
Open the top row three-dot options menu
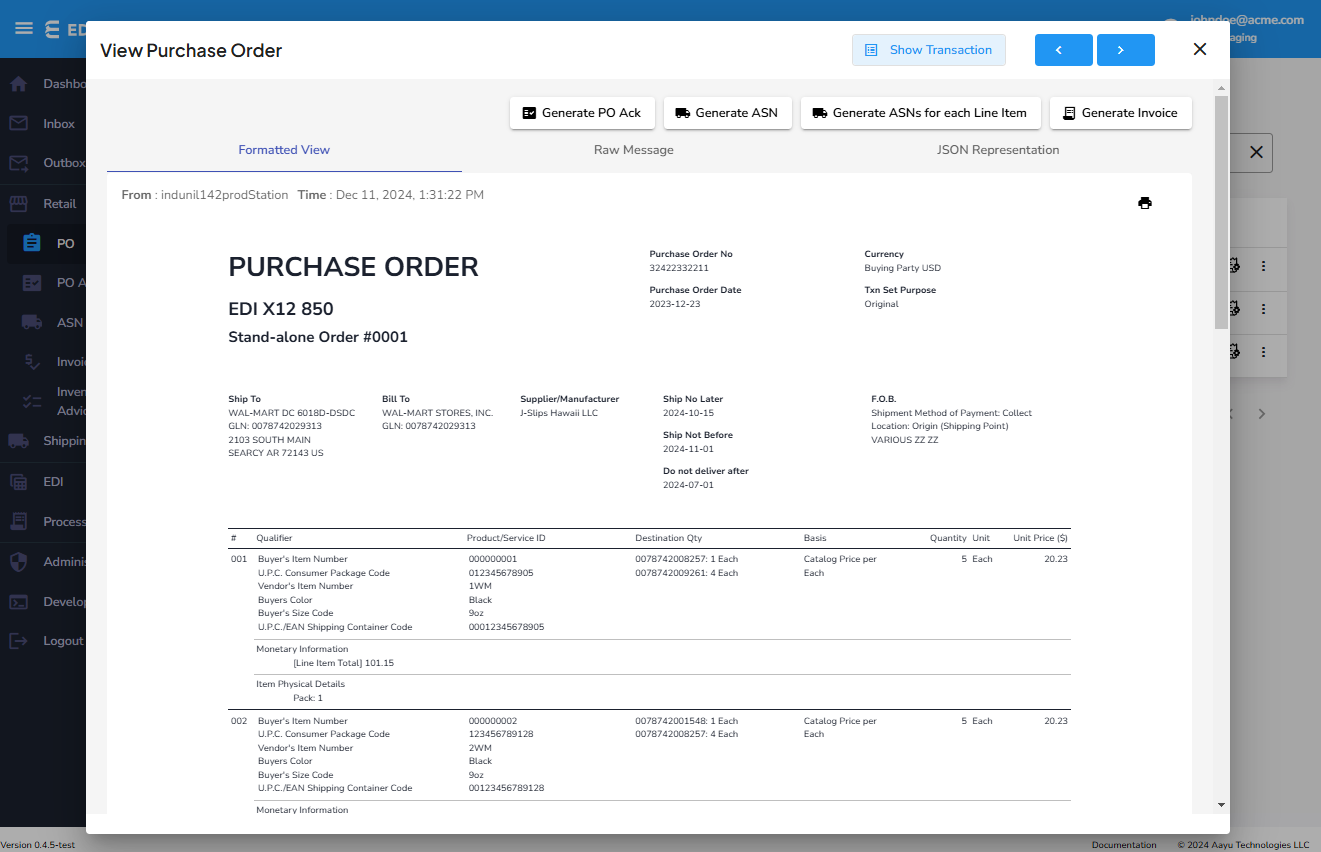tap(1262, 266)
